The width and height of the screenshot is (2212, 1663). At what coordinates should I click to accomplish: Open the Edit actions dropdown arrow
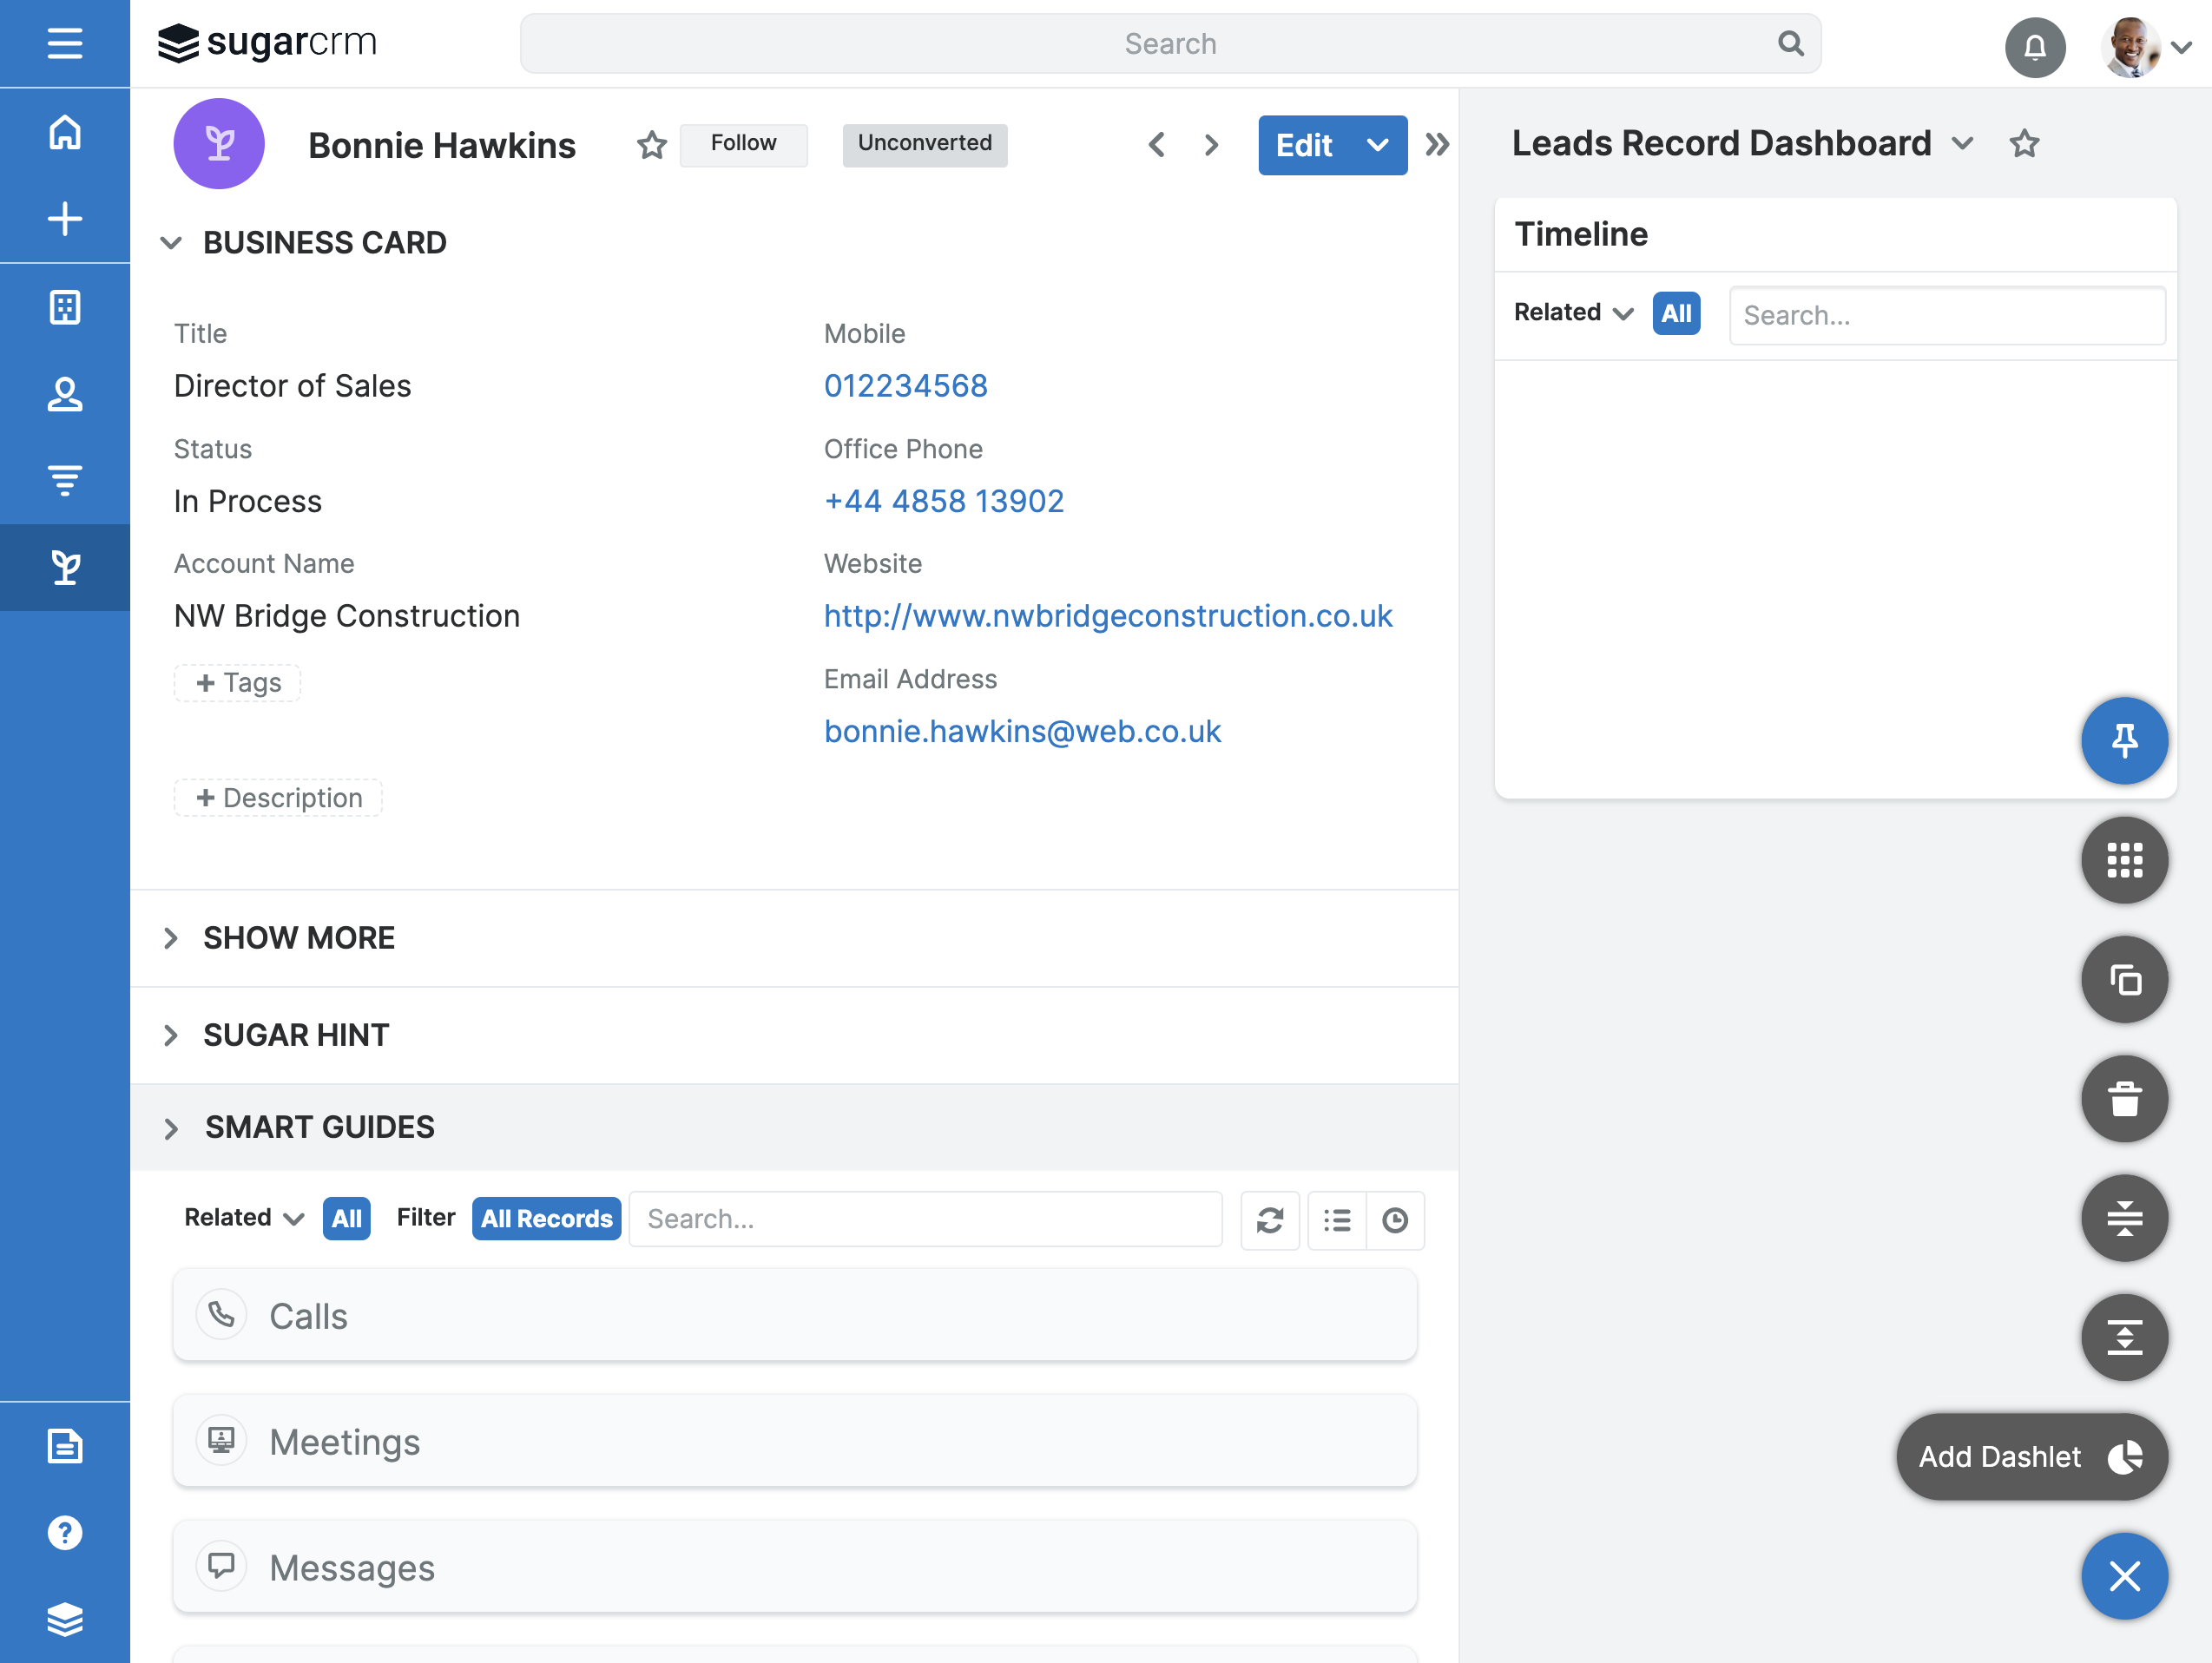(1377, 145)
